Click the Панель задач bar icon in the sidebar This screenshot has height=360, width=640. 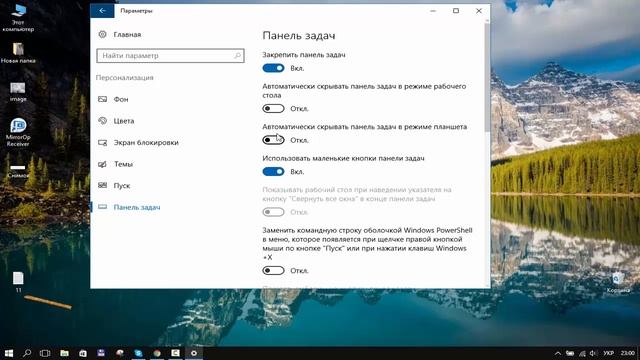(x=102, y=207)
